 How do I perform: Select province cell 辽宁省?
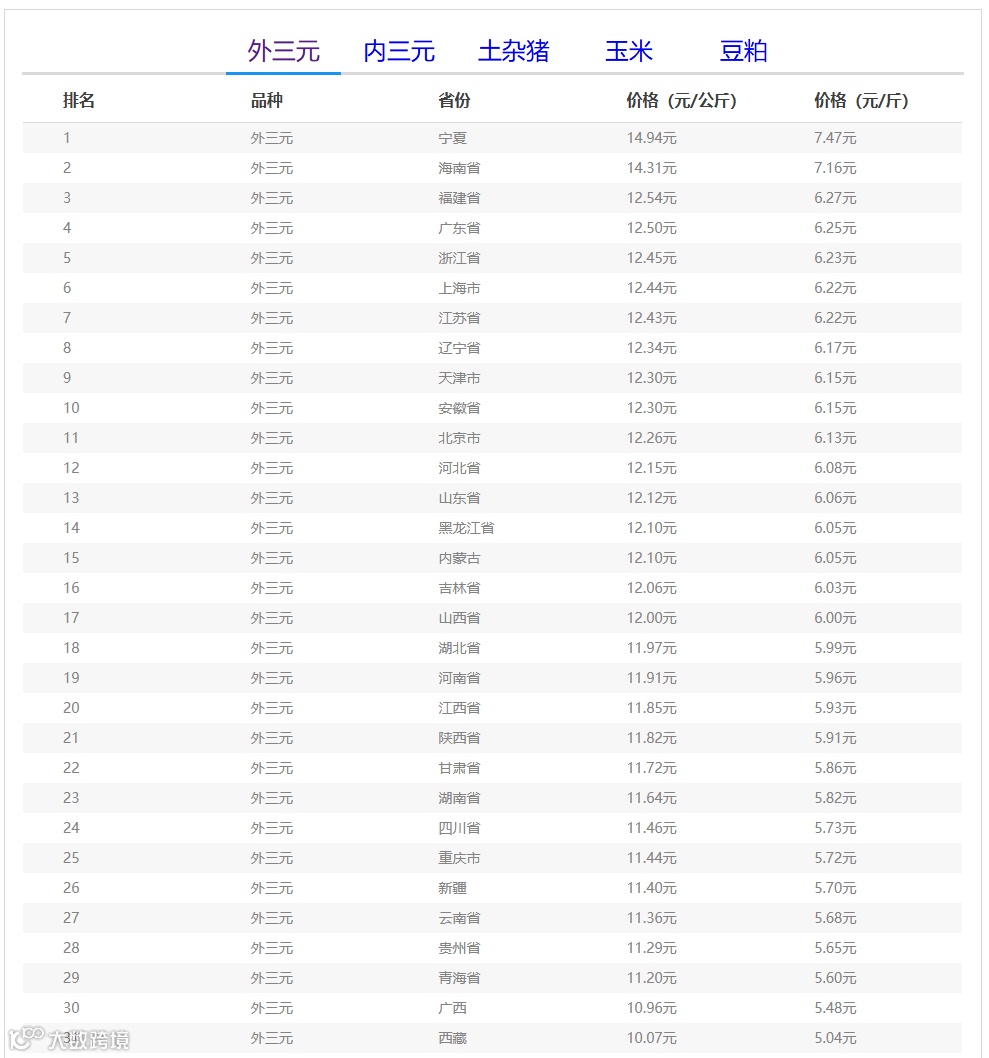pos(459,348)
